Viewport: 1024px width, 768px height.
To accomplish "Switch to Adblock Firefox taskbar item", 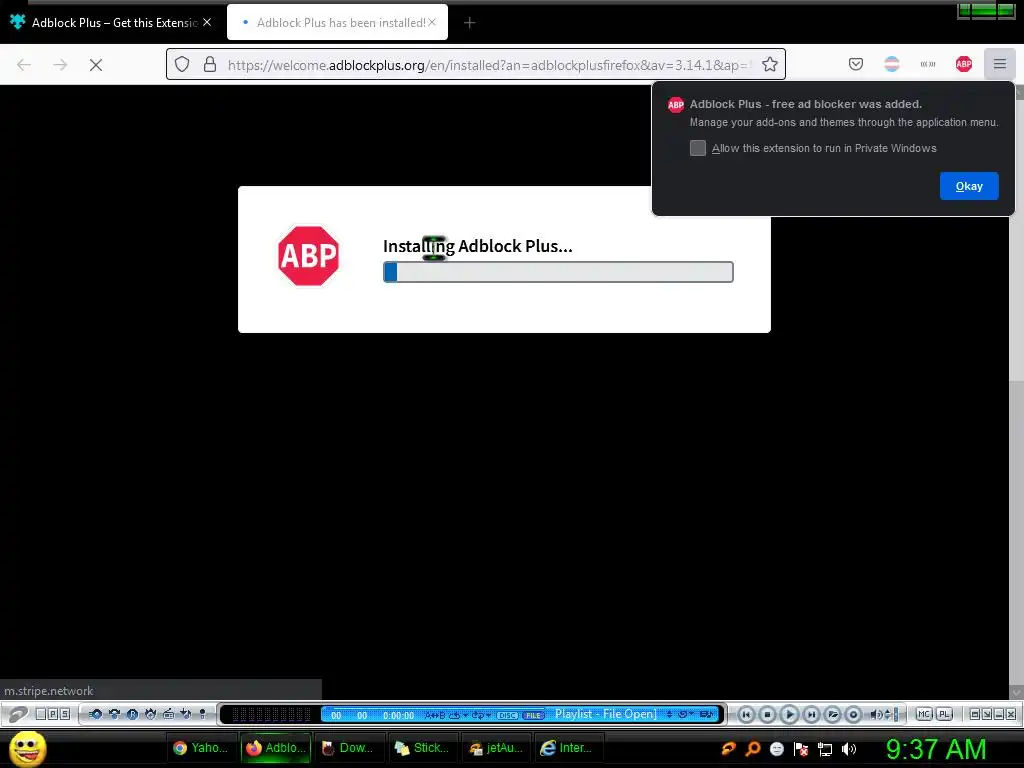I will 276,748.
